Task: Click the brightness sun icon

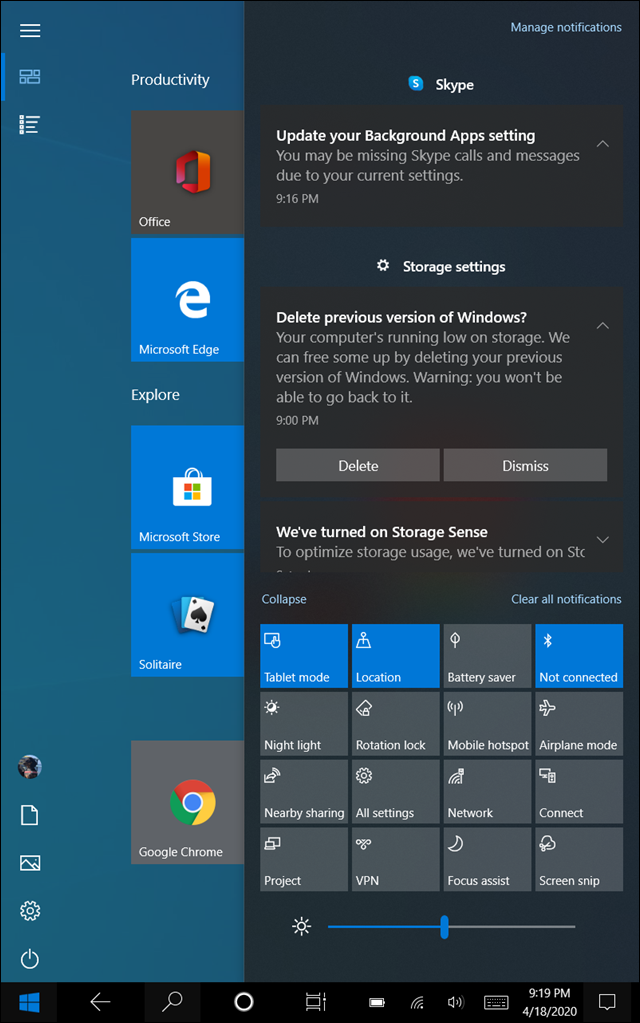Action: pos(301,926)
